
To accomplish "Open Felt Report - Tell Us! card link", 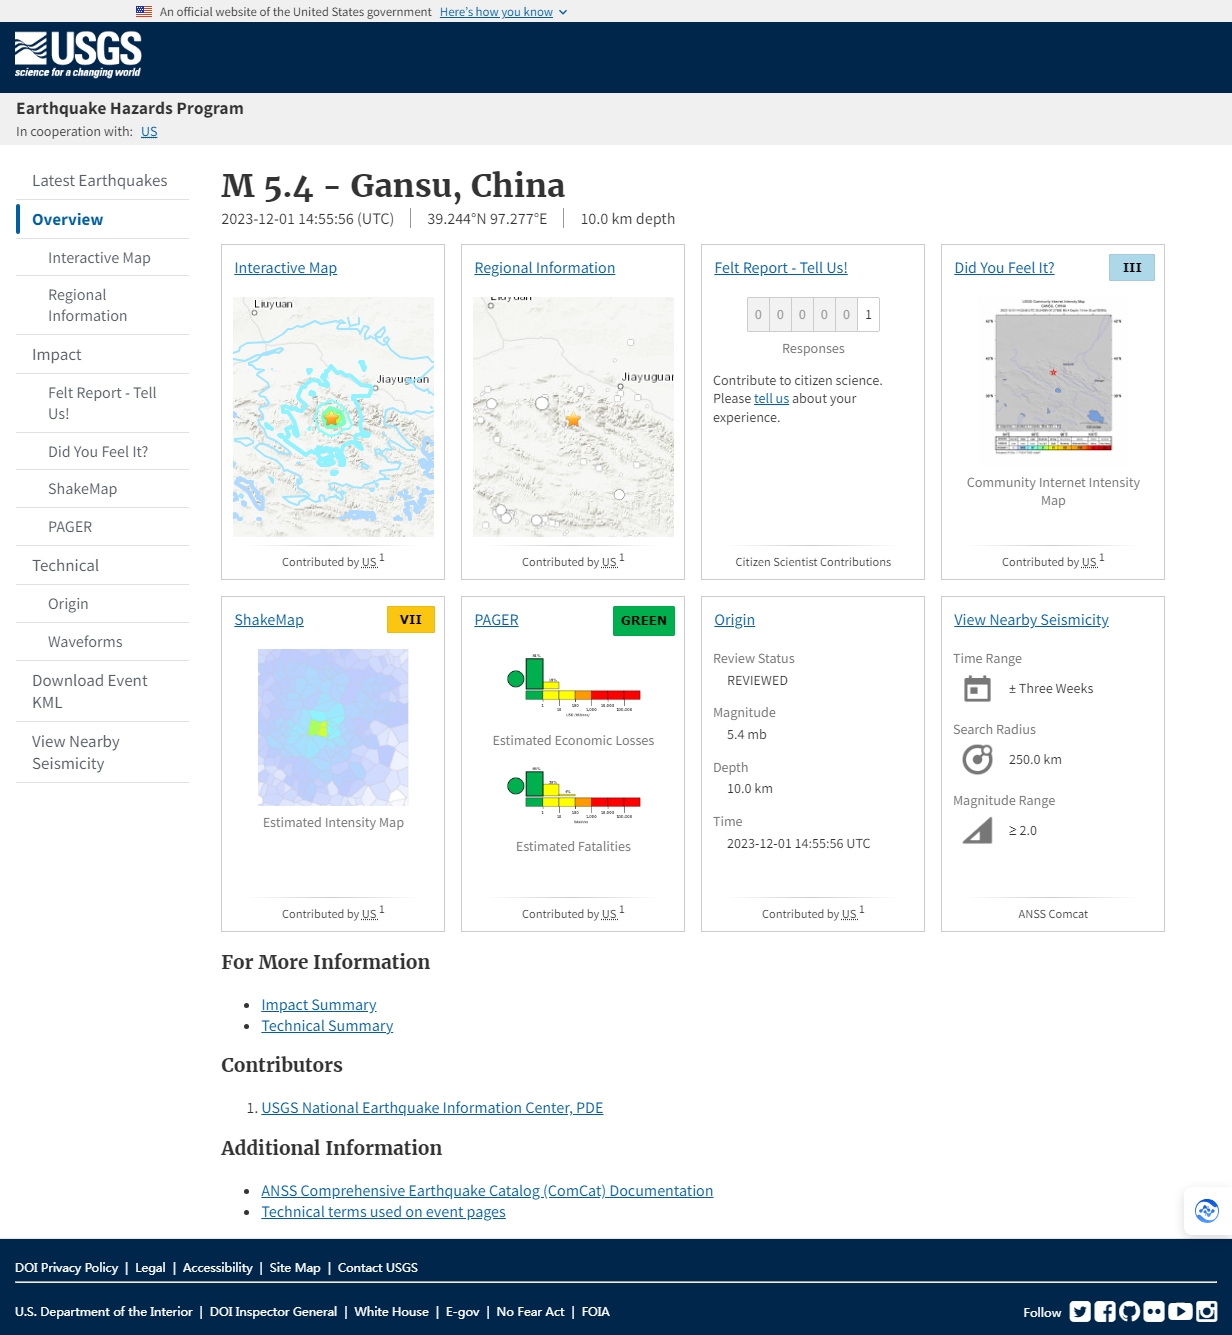I will point(781,267).
